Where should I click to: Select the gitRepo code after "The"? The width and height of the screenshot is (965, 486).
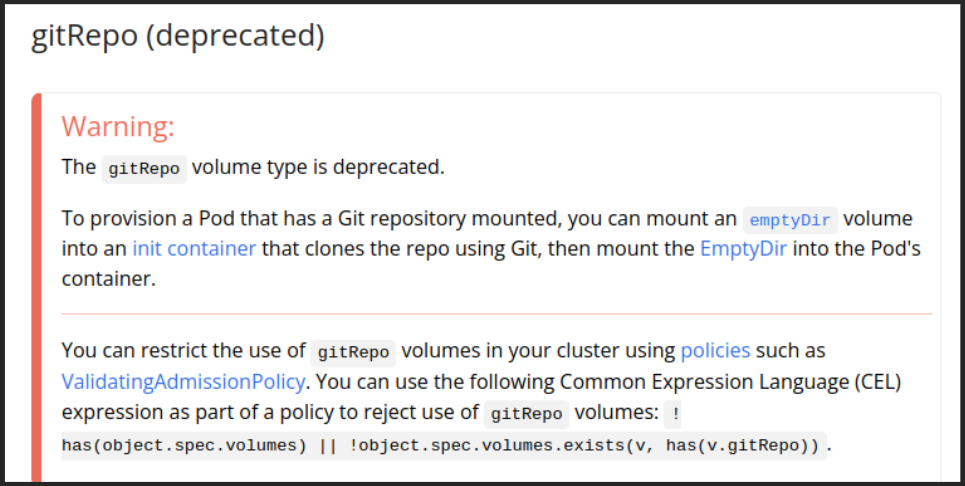(x=144, y=169)
